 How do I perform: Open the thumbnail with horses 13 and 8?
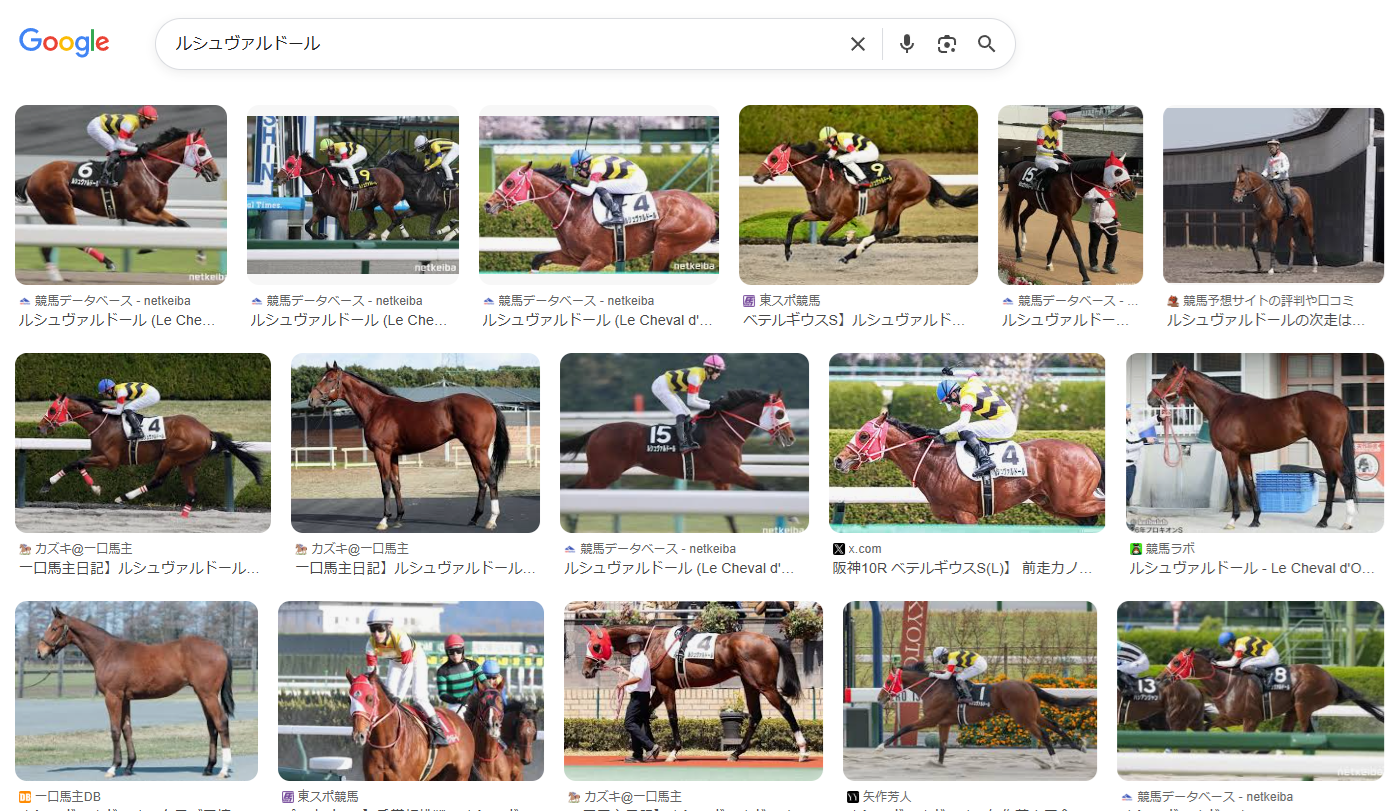click(x=1250, y=690)
